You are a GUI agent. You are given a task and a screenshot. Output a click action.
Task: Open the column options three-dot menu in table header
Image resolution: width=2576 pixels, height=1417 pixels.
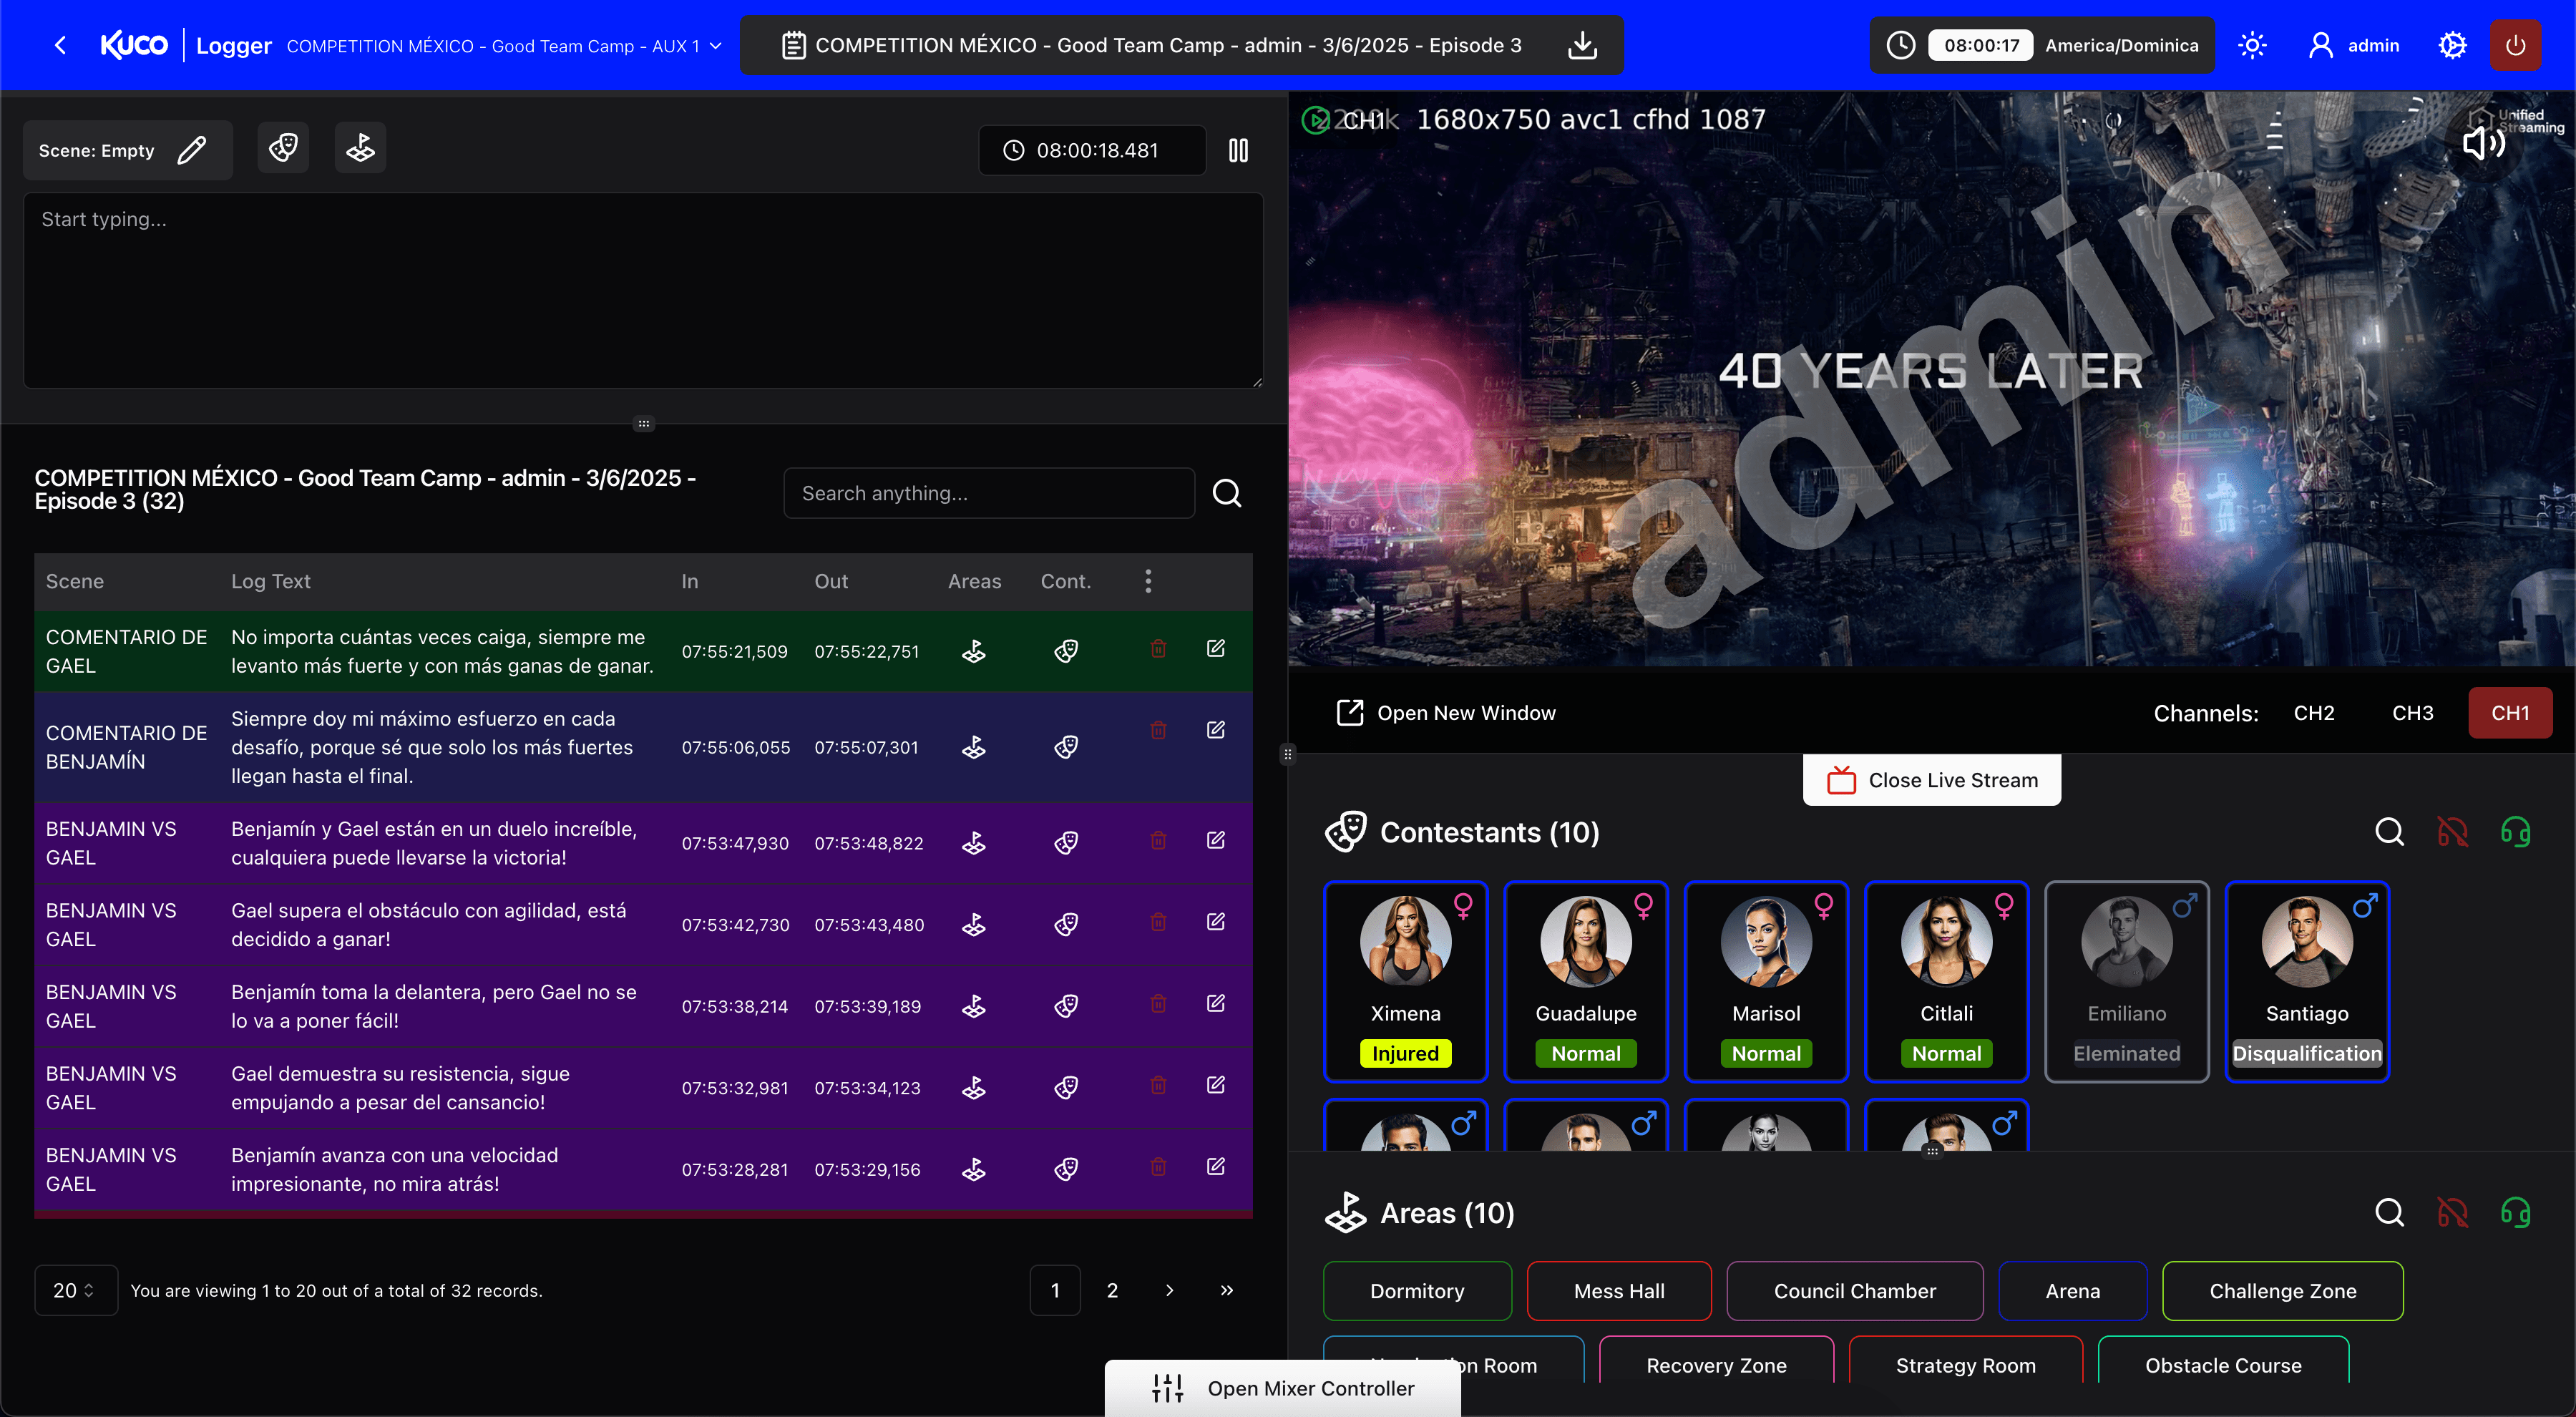coord(1148,581)
